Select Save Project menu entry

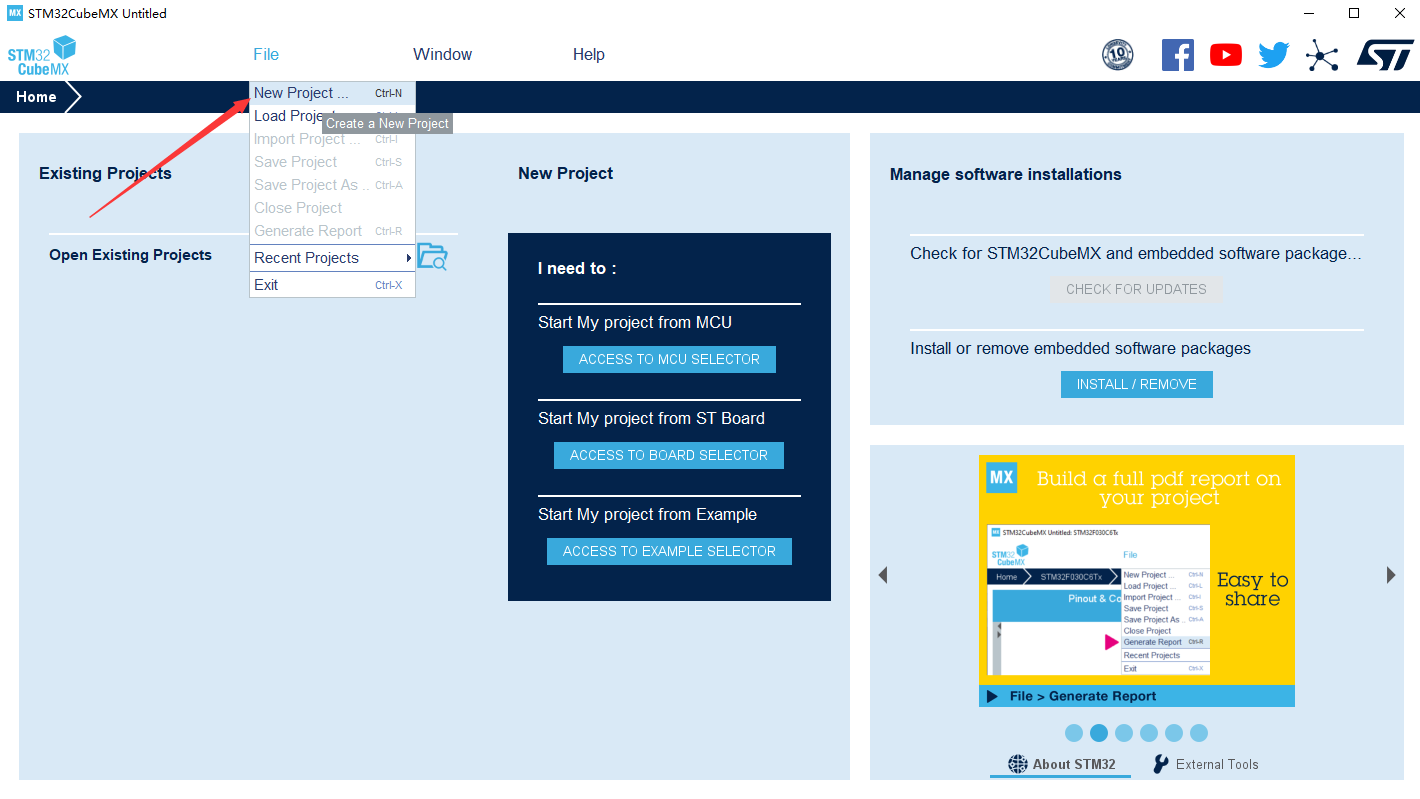pyautogui.click(x=332, y=162)
